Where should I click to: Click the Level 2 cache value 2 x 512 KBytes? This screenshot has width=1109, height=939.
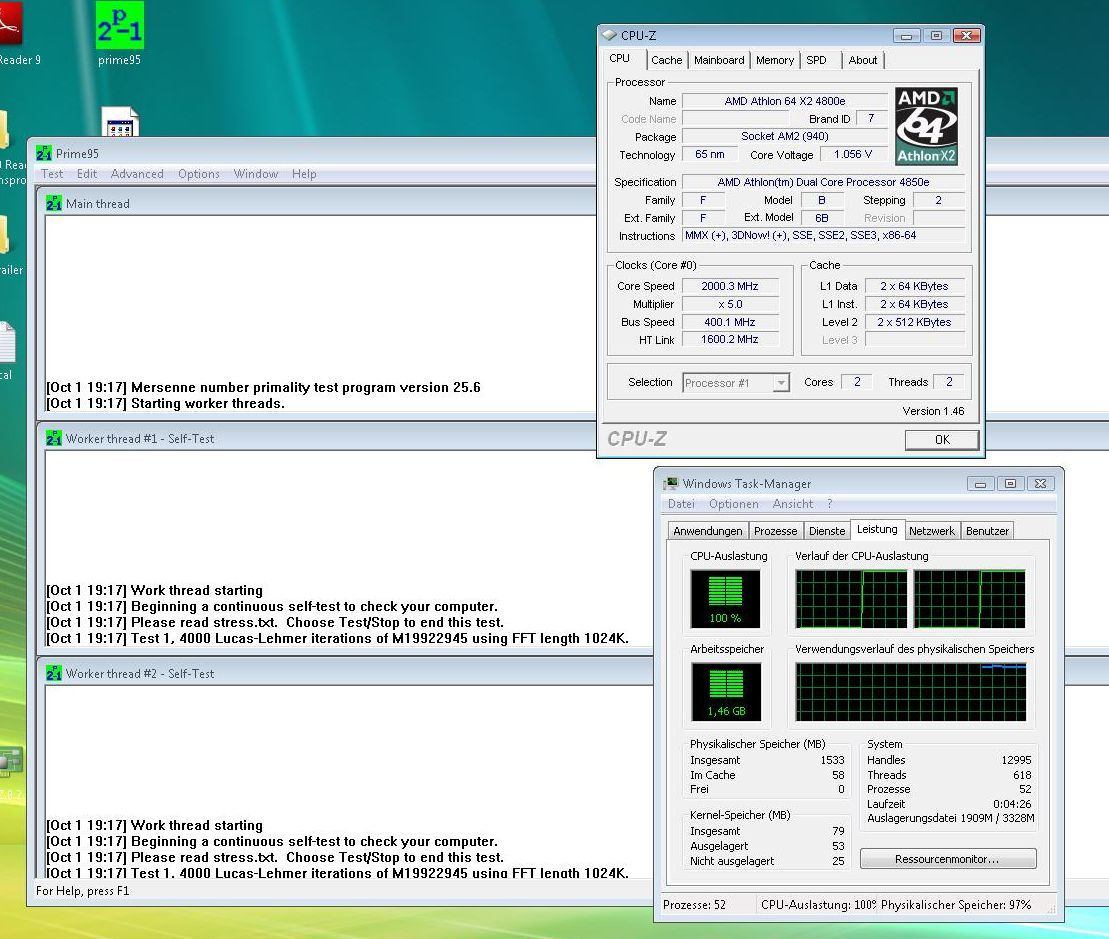pyautogui.click(x=914, y=322)
